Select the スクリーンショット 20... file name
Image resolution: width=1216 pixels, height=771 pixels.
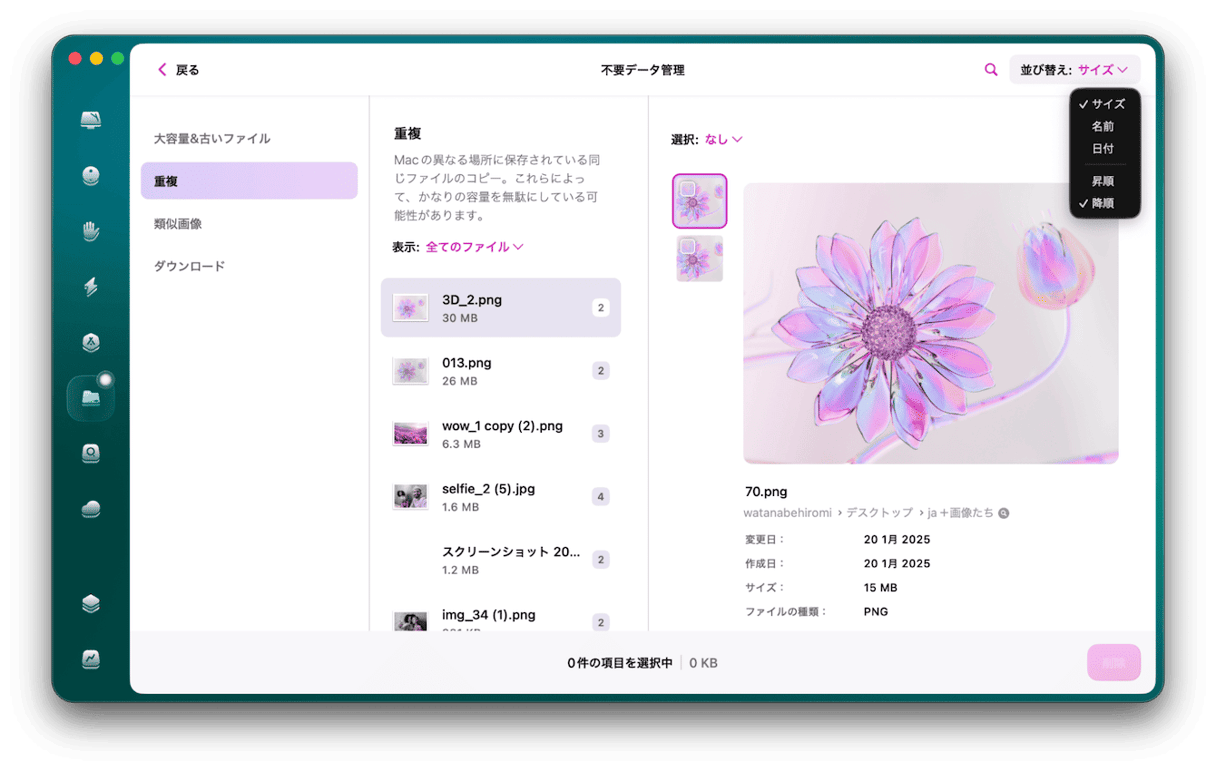pyautogui.click(x=510, y=552)
